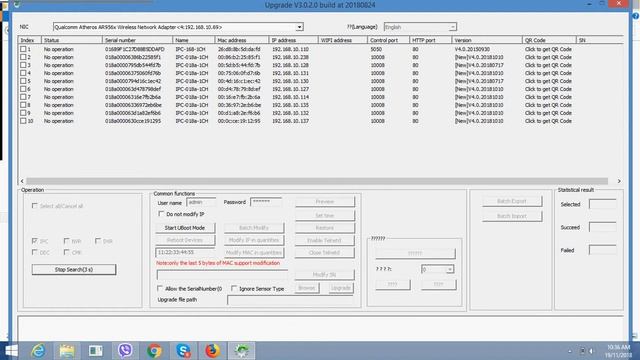Click the Modify SN button

(x=325, y=275)
